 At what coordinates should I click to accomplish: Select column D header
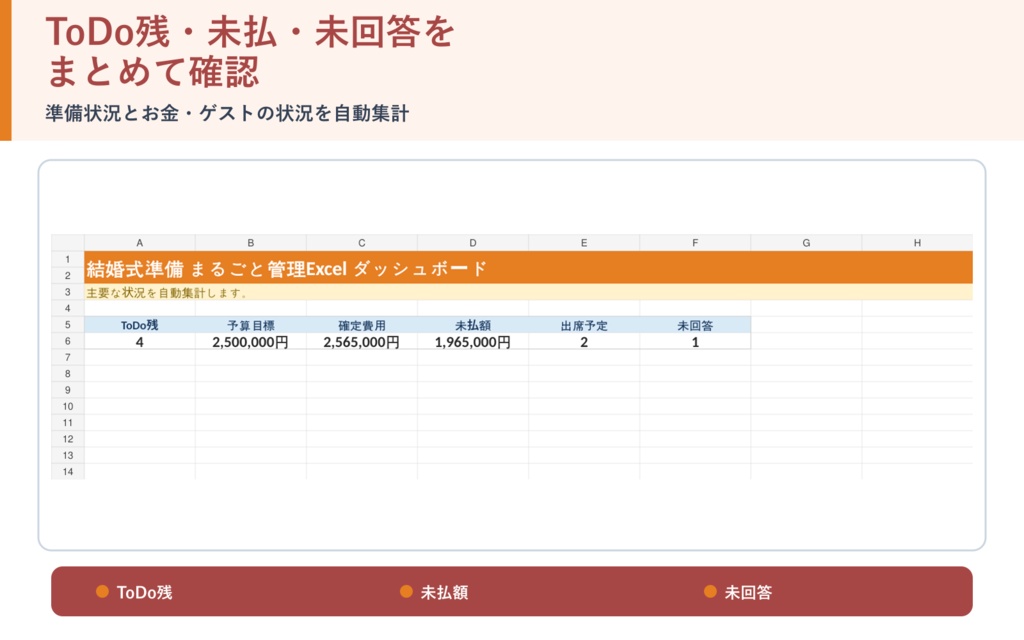[473, 243]
